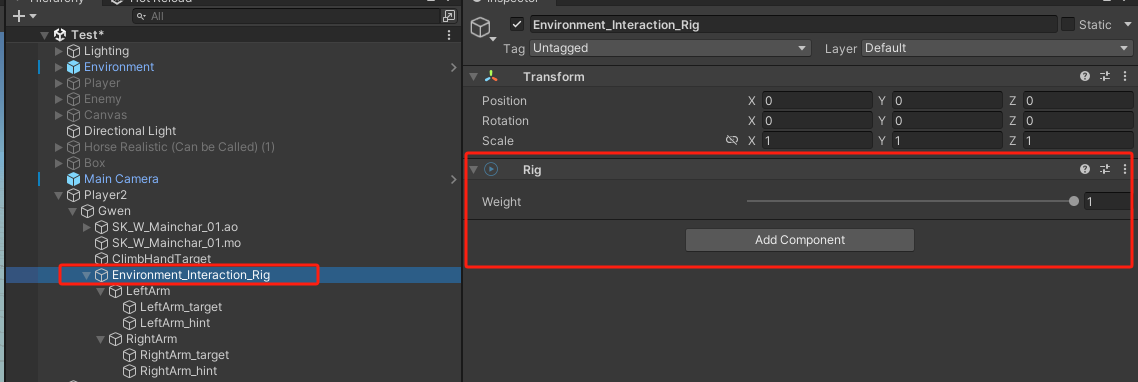Collapse the LeftArm tree node
This screenshot has height=382, width=1138.
coord(100,291)
